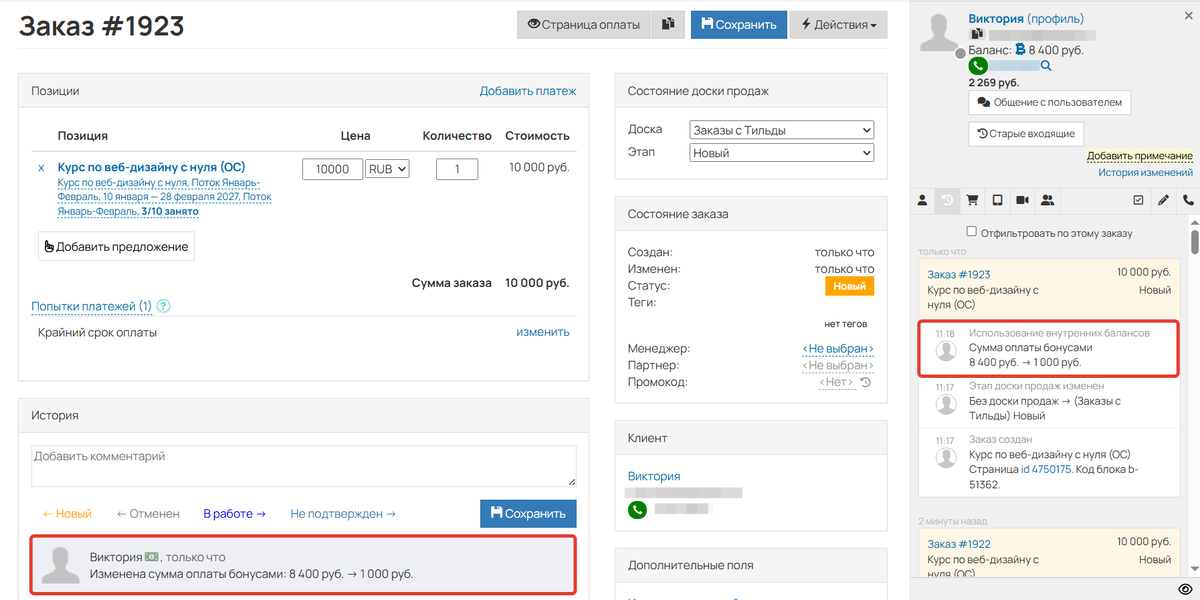This screenshot has width=1200, height=600.
Task: Open the RUB currency dropdown
Action: (x=387, y=169)
